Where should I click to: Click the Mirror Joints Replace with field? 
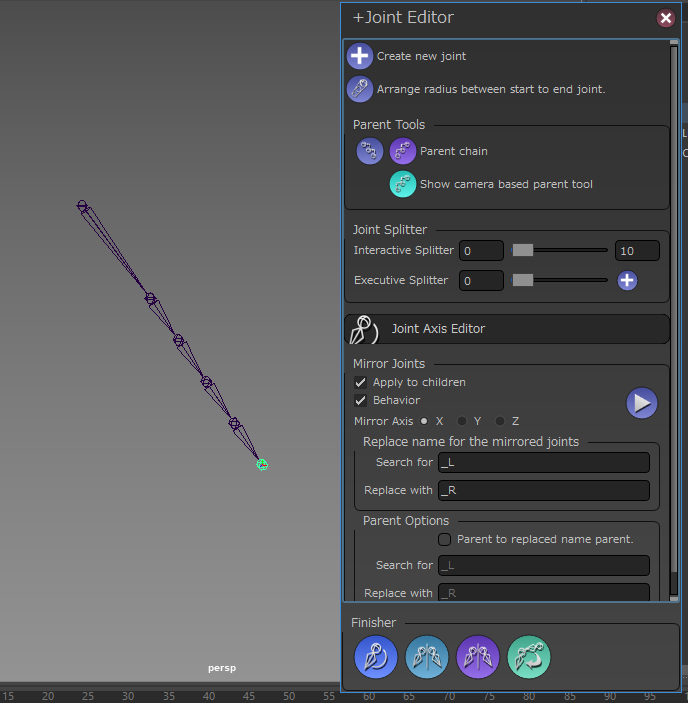544,490
